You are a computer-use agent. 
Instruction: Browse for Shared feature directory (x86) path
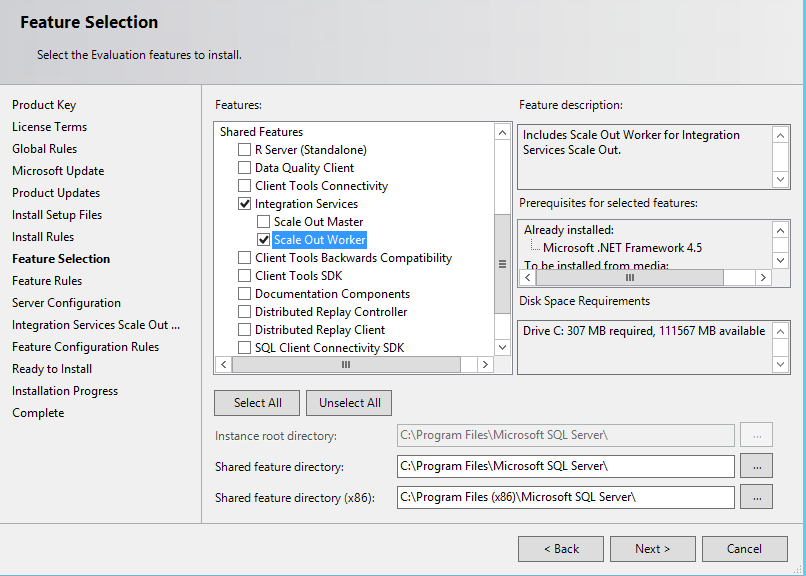coord(757,496)
